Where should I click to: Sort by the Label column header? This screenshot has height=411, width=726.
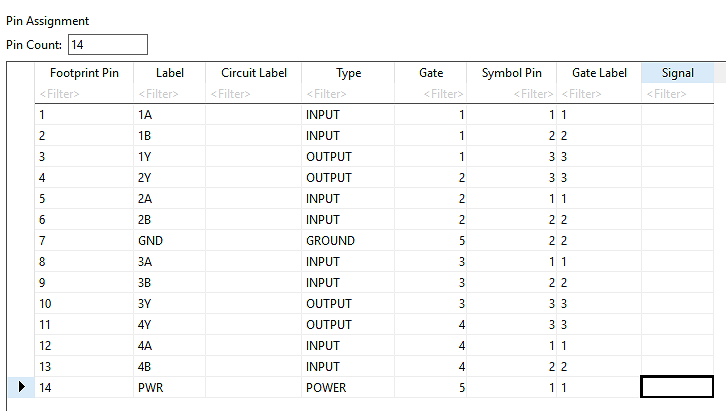pyautogui.click(x=169, y=73)
